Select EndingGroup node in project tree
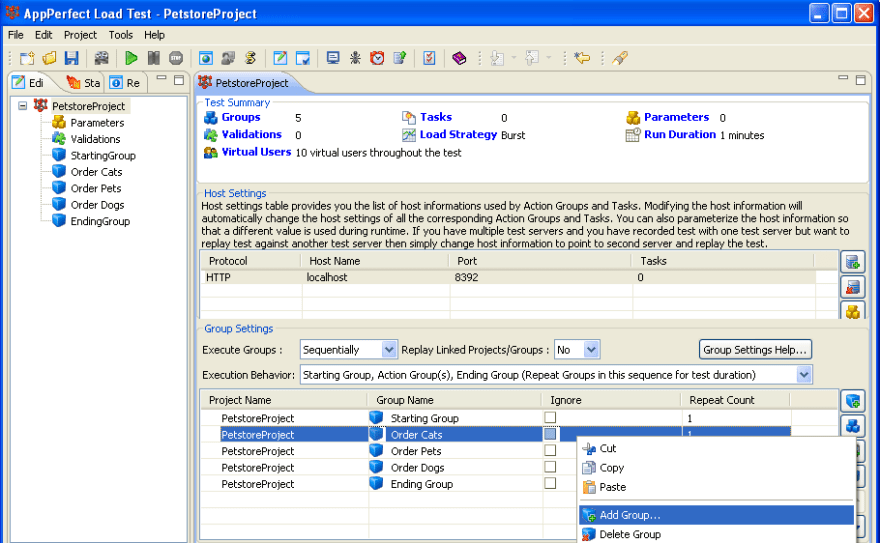This screenshot has height=543, width=880. (x=100, y=221)
